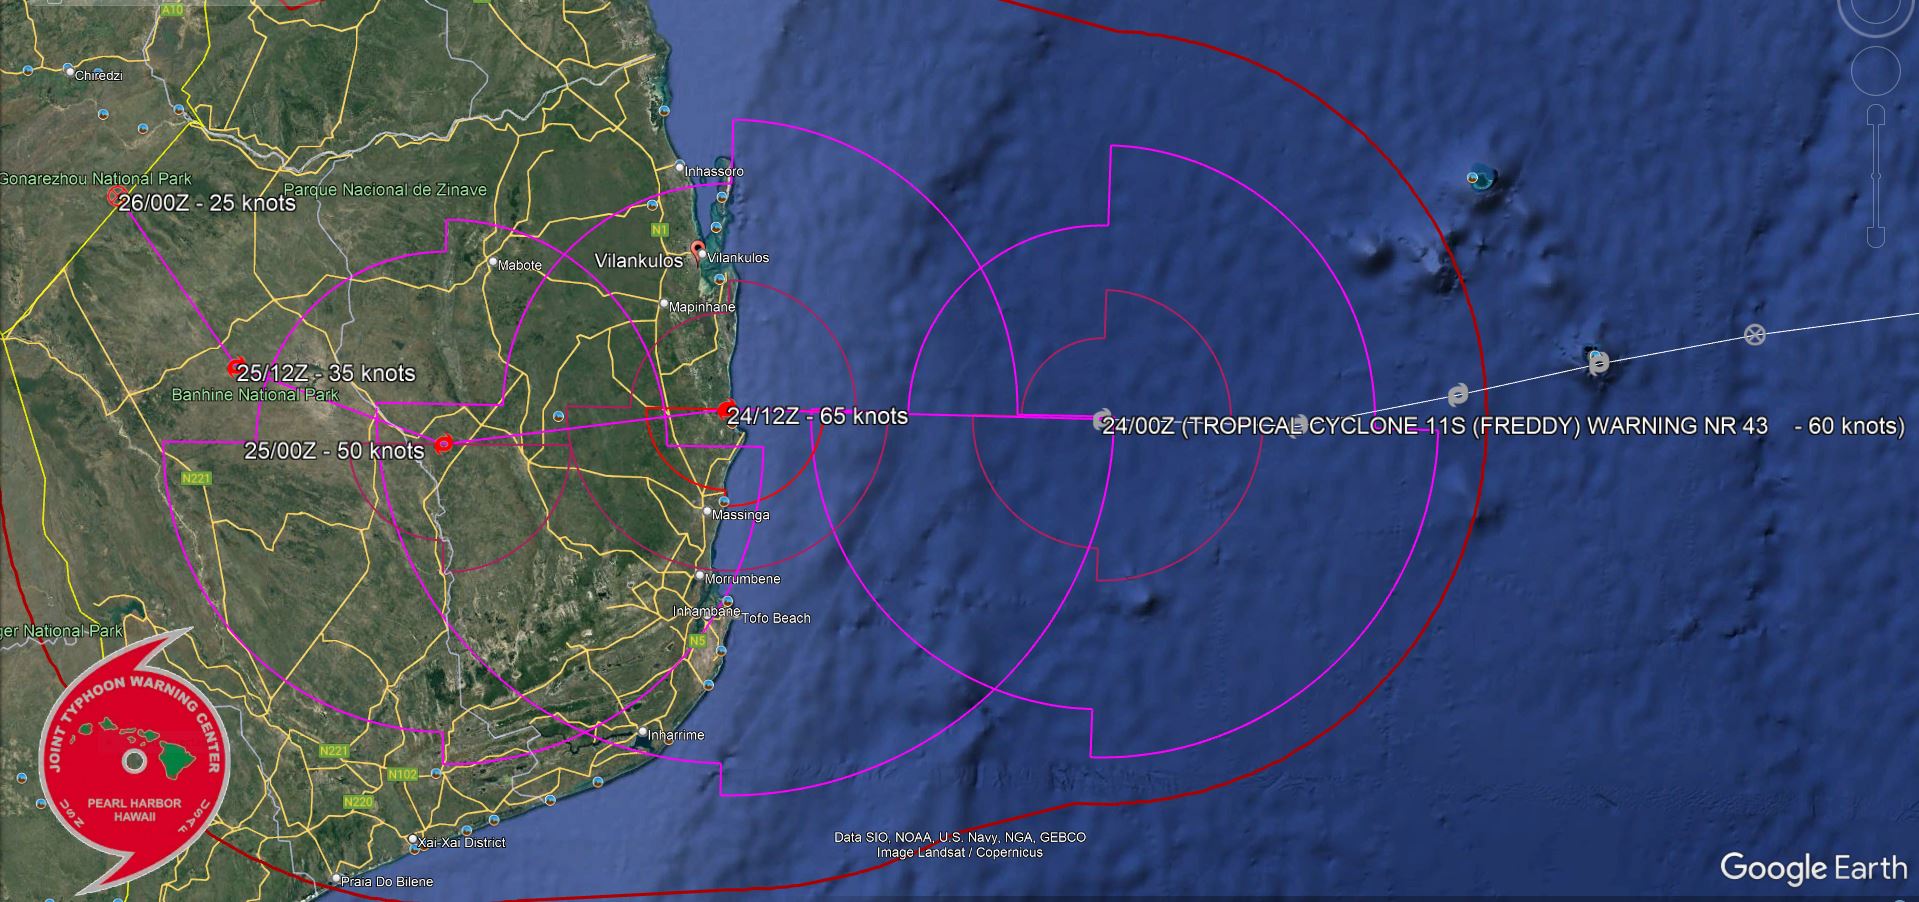Click the Joint Typhoon Warning Center logo
The image size is (1919, 902).
(134, 763)
